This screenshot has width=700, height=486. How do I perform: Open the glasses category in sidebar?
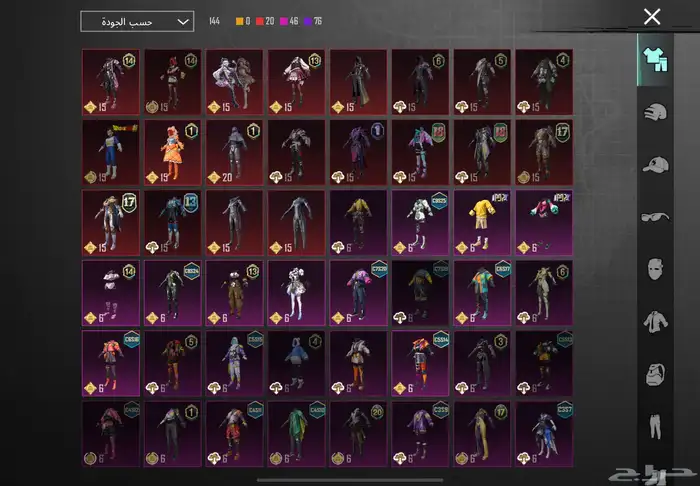[655, 217]
